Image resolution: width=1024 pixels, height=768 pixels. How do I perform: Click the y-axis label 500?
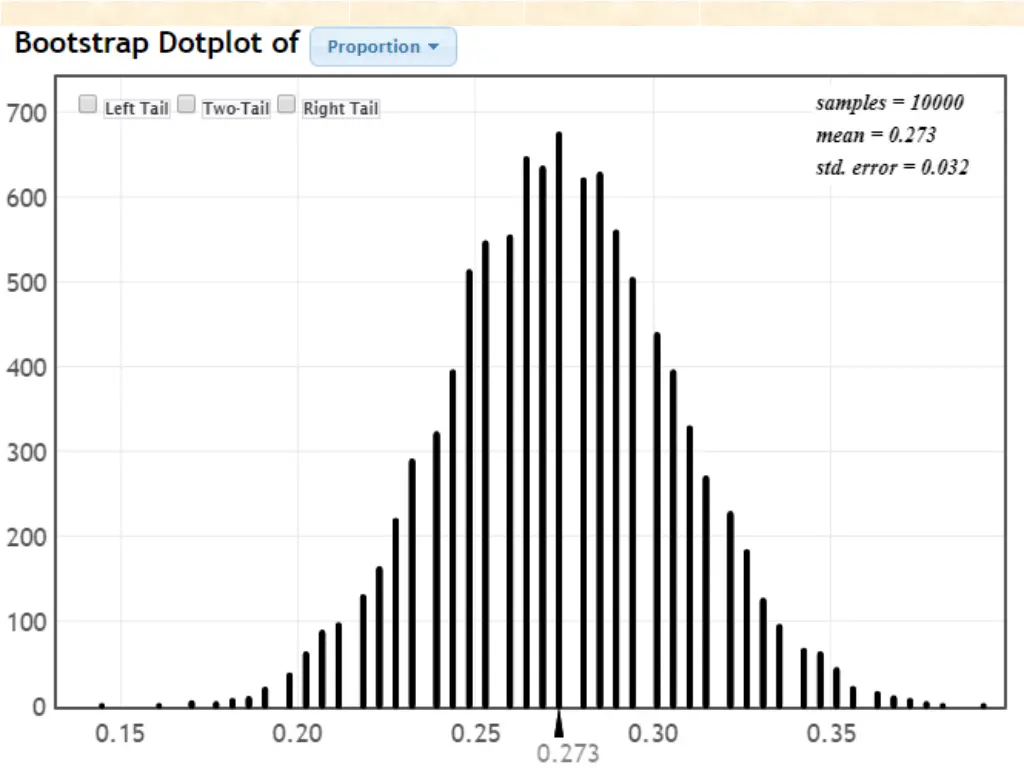click(27, 283)
